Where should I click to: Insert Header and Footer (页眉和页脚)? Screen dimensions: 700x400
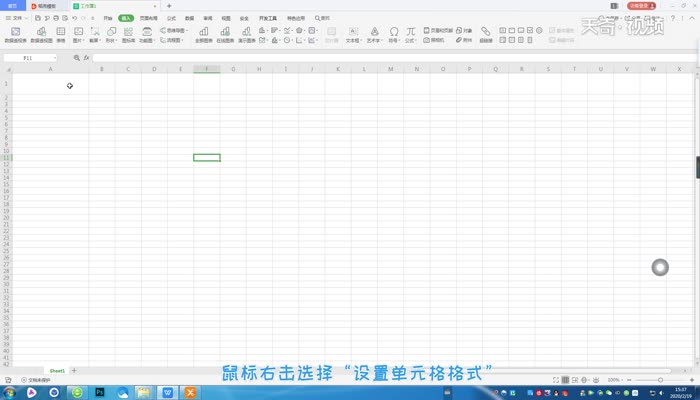[438, 30]
